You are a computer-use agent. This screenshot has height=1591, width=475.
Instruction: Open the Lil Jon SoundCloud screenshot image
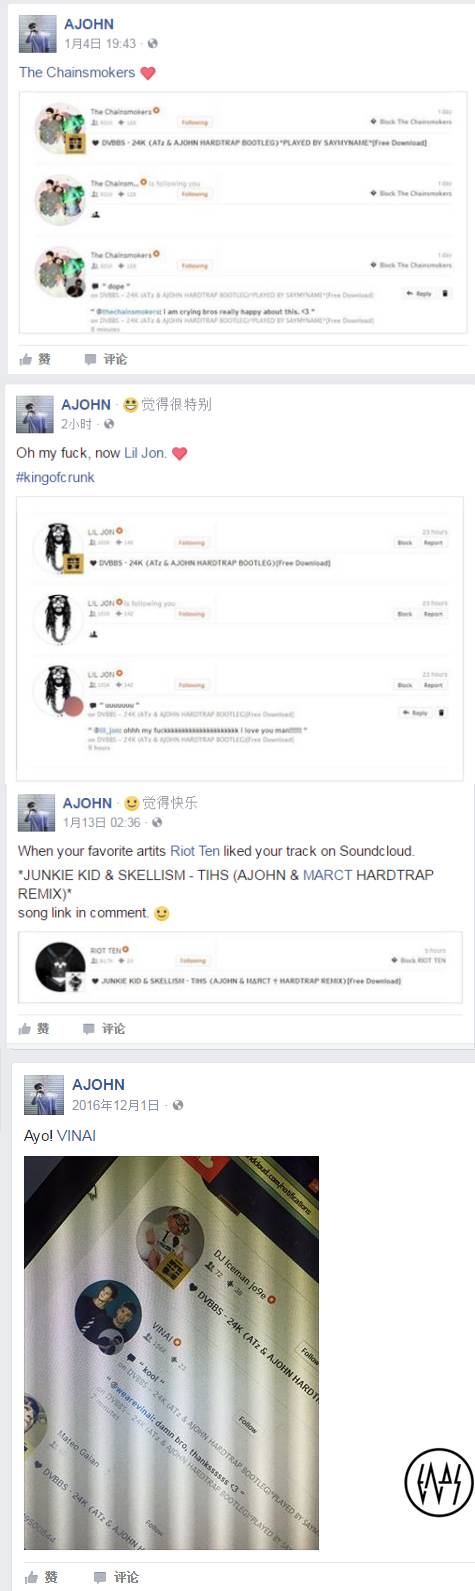pyautogui.click(x=240, y=638)
